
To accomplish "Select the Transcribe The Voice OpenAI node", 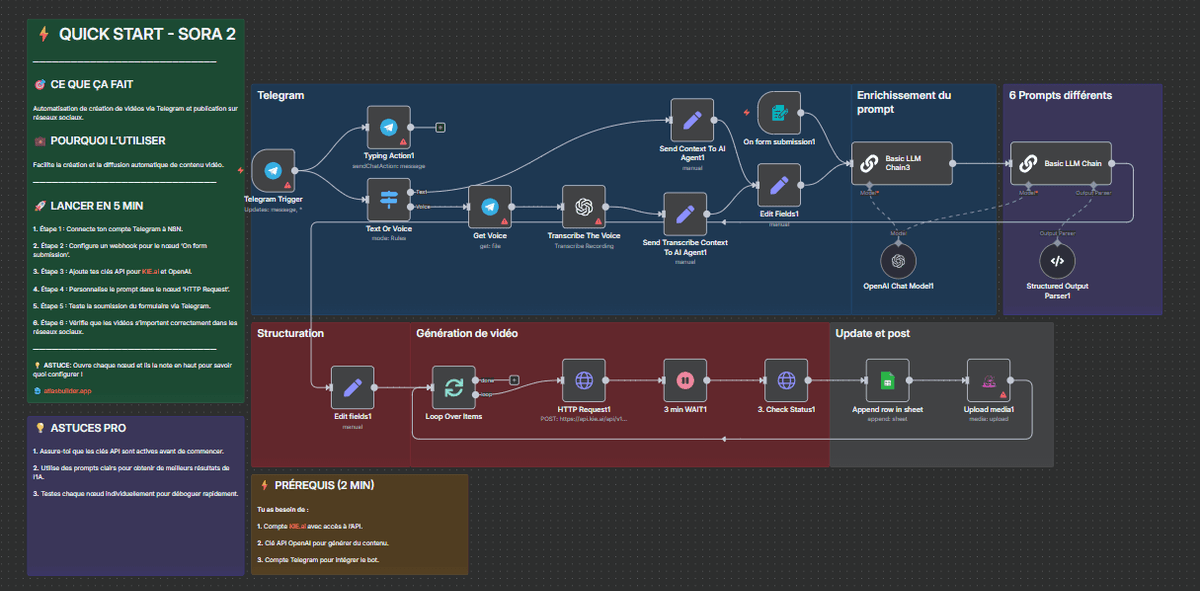I will coord(584,207).
